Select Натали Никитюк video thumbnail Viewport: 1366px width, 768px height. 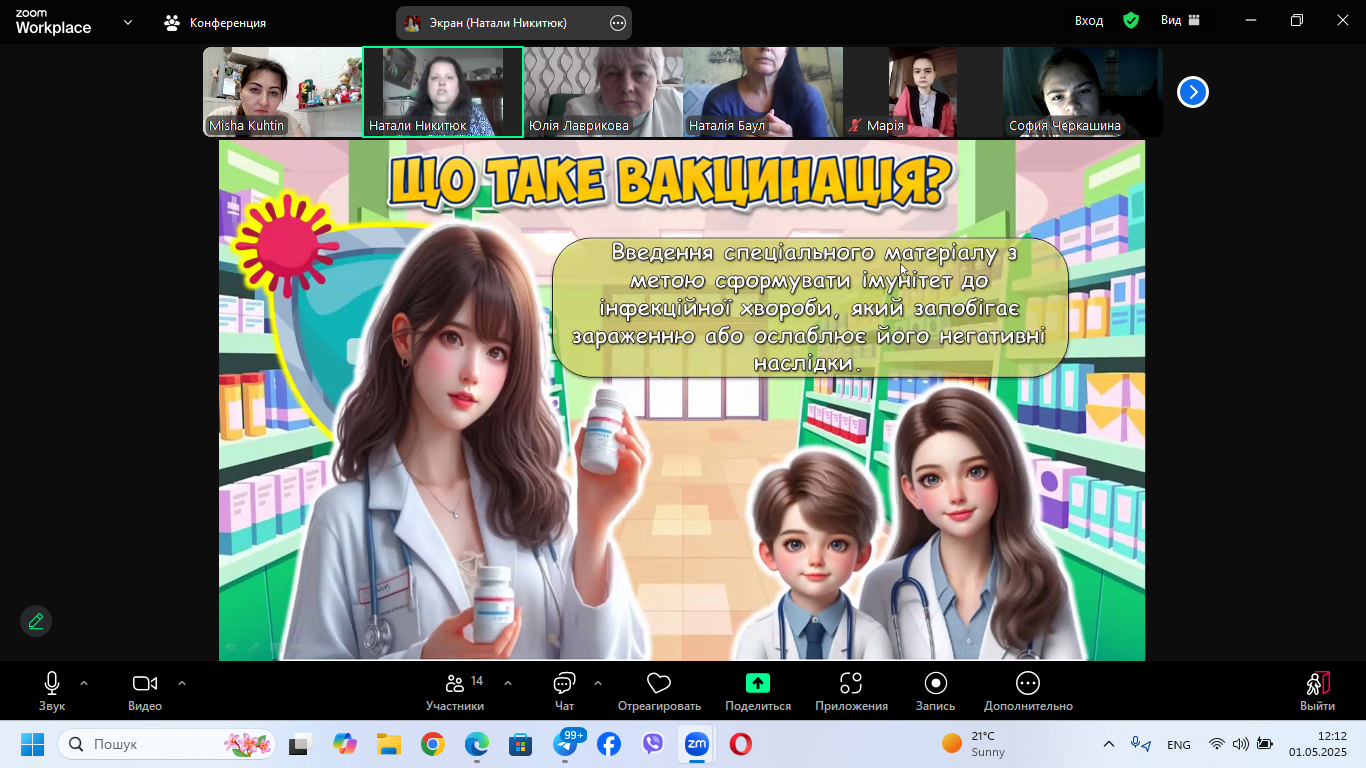point(443,92)
